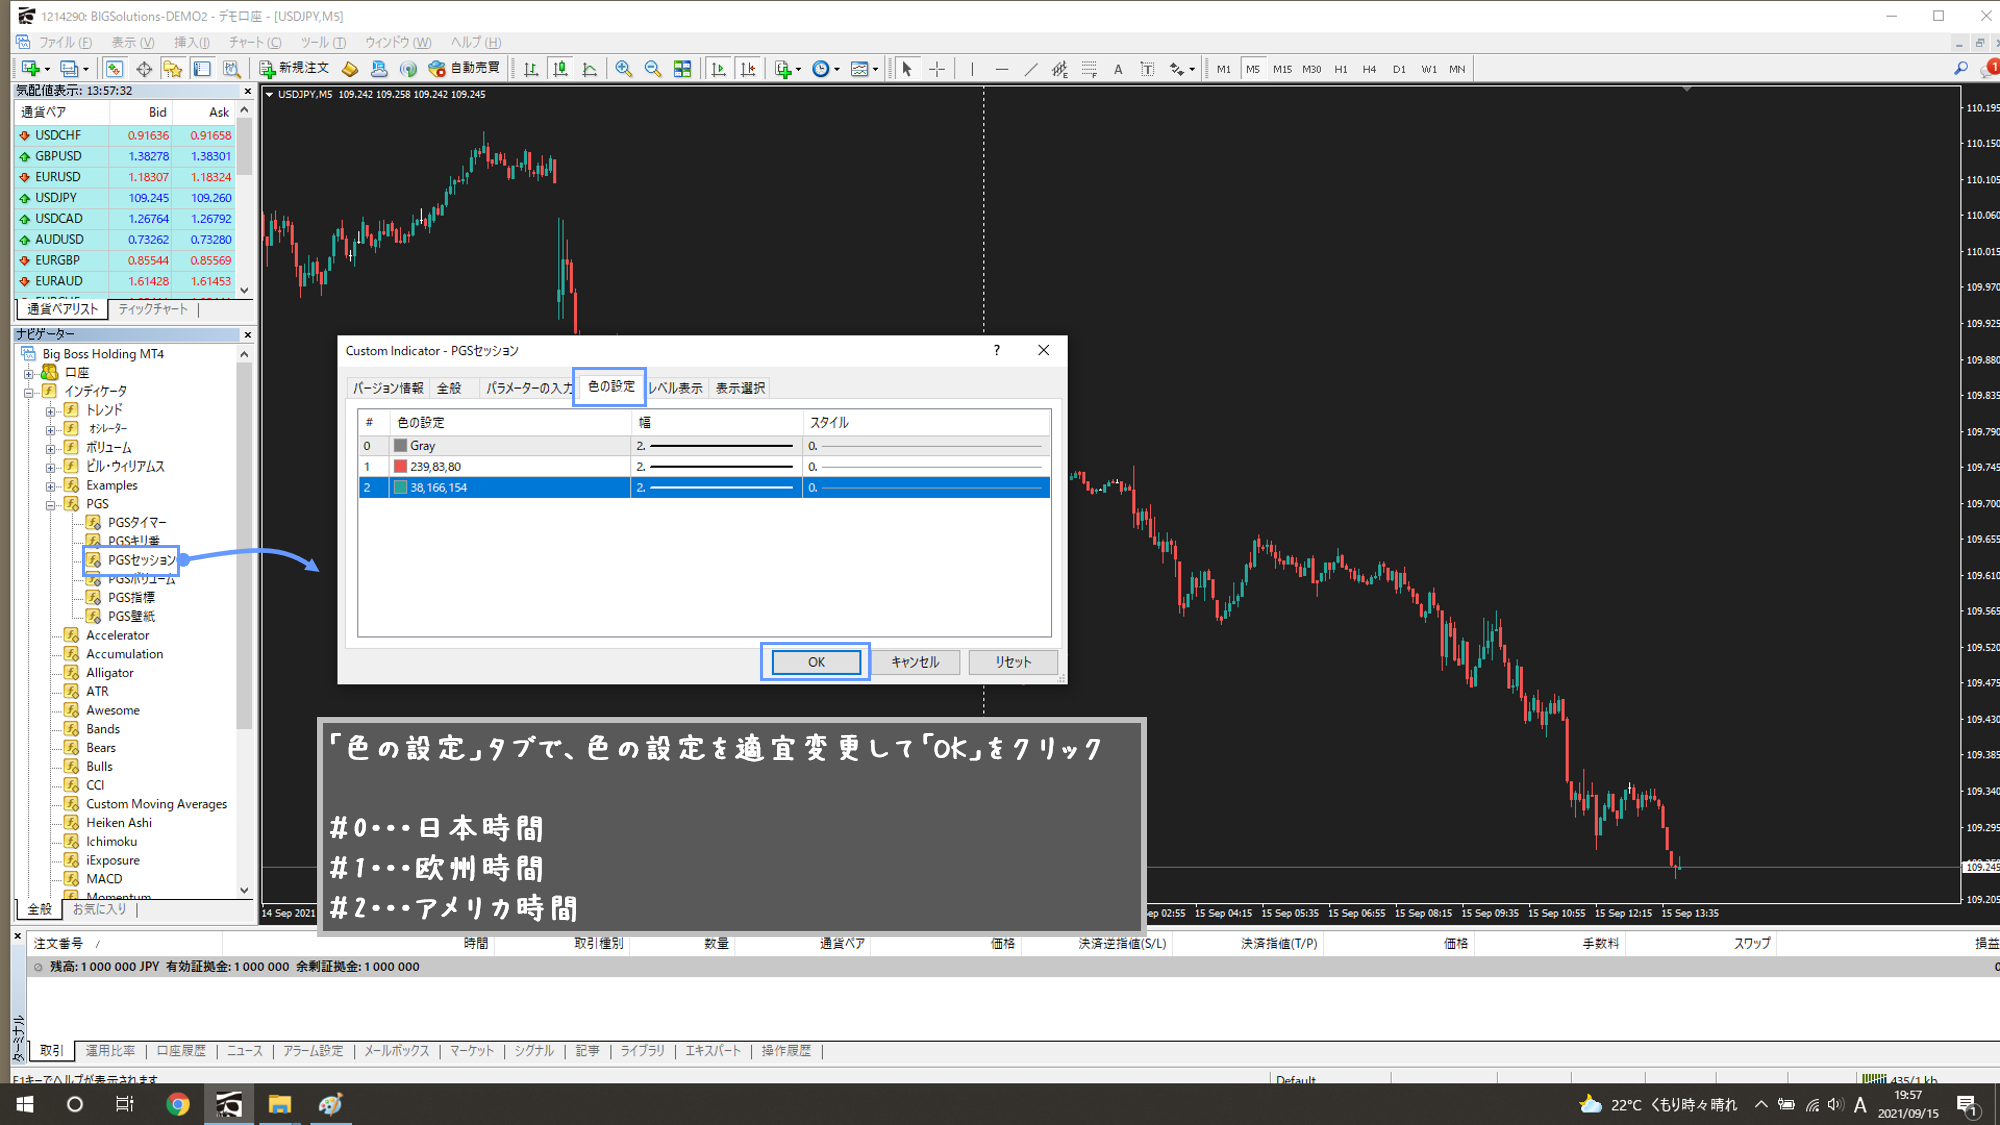Select the crosshair cursor tool
2000x1125 pixels.
tap(937, 69)
